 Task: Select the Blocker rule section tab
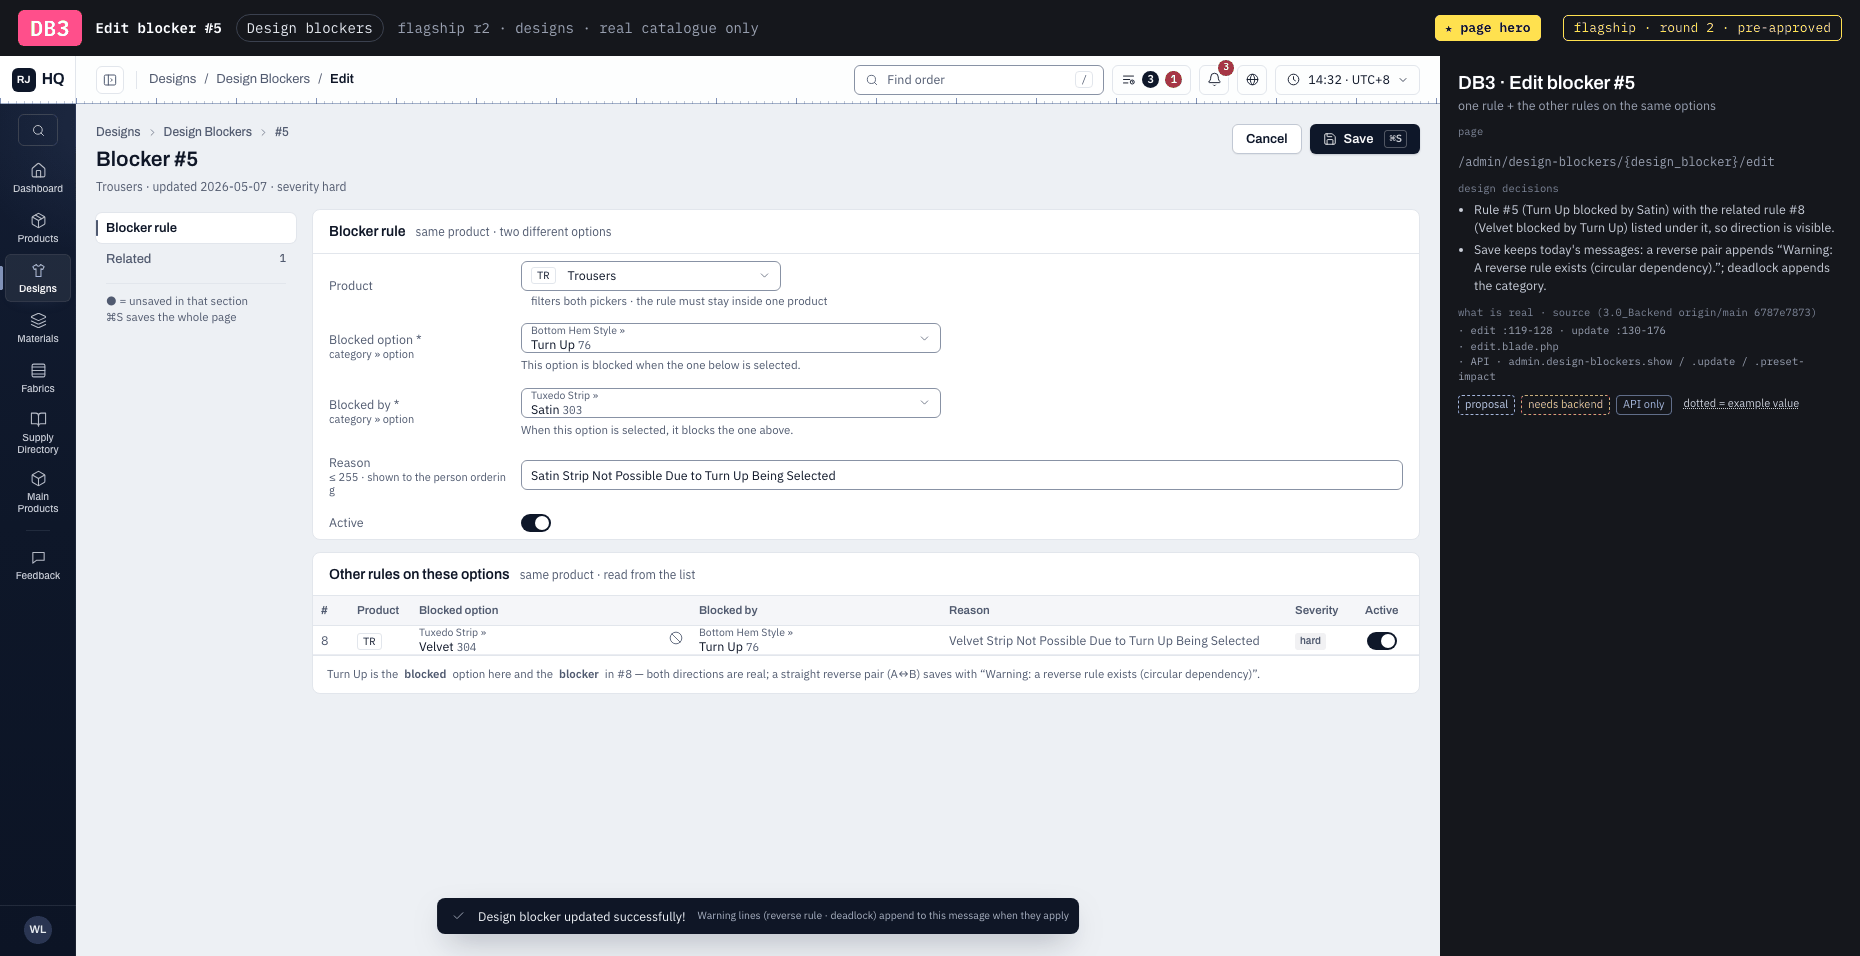pyautogui.click(x=196, y=228)
